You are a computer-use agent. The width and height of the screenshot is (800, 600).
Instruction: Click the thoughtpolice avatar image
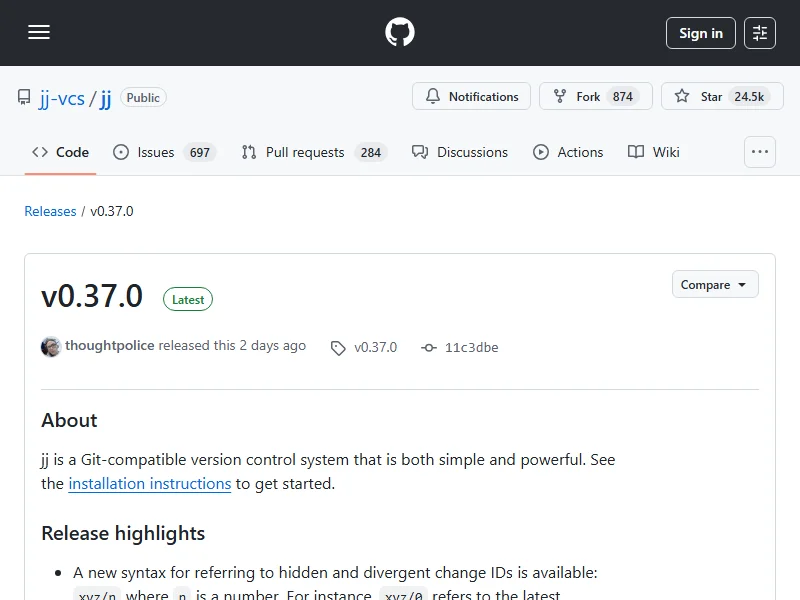[x=51, y=347]
